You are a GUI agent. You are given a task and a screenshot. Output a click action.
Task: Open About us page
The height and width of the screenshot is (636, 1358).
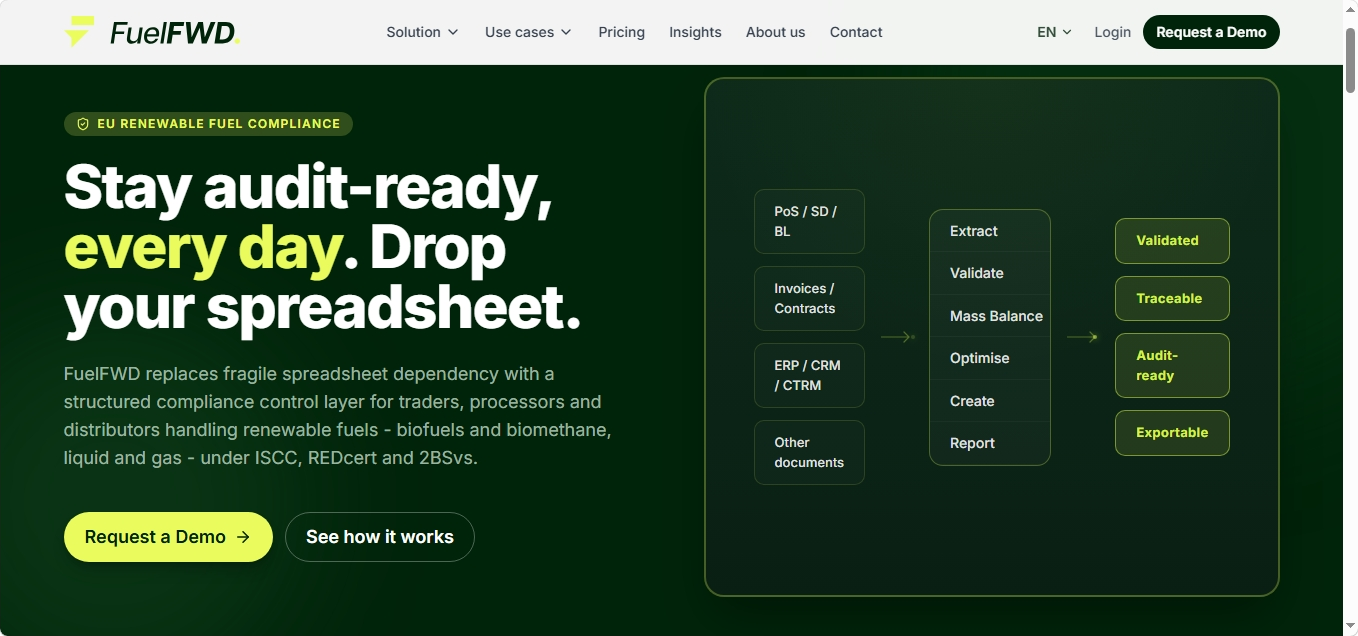click(775, 32)
